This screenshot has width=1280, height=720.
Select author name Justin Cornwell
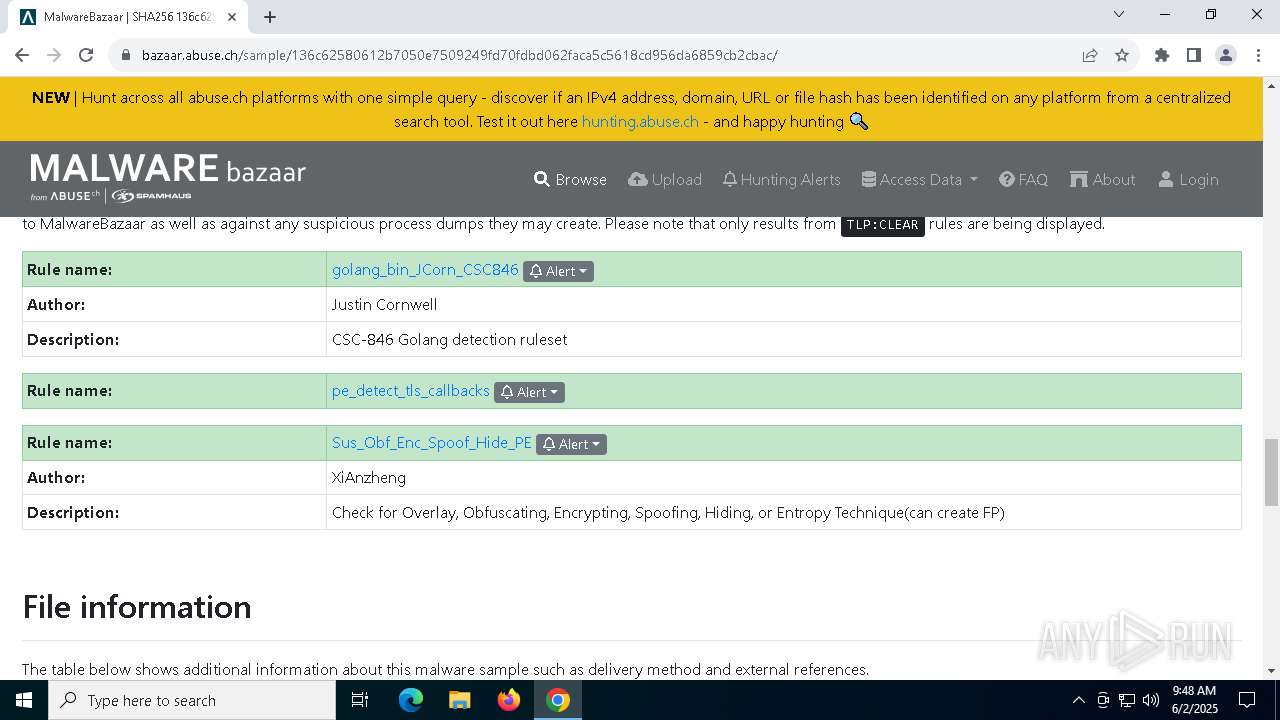384,304
